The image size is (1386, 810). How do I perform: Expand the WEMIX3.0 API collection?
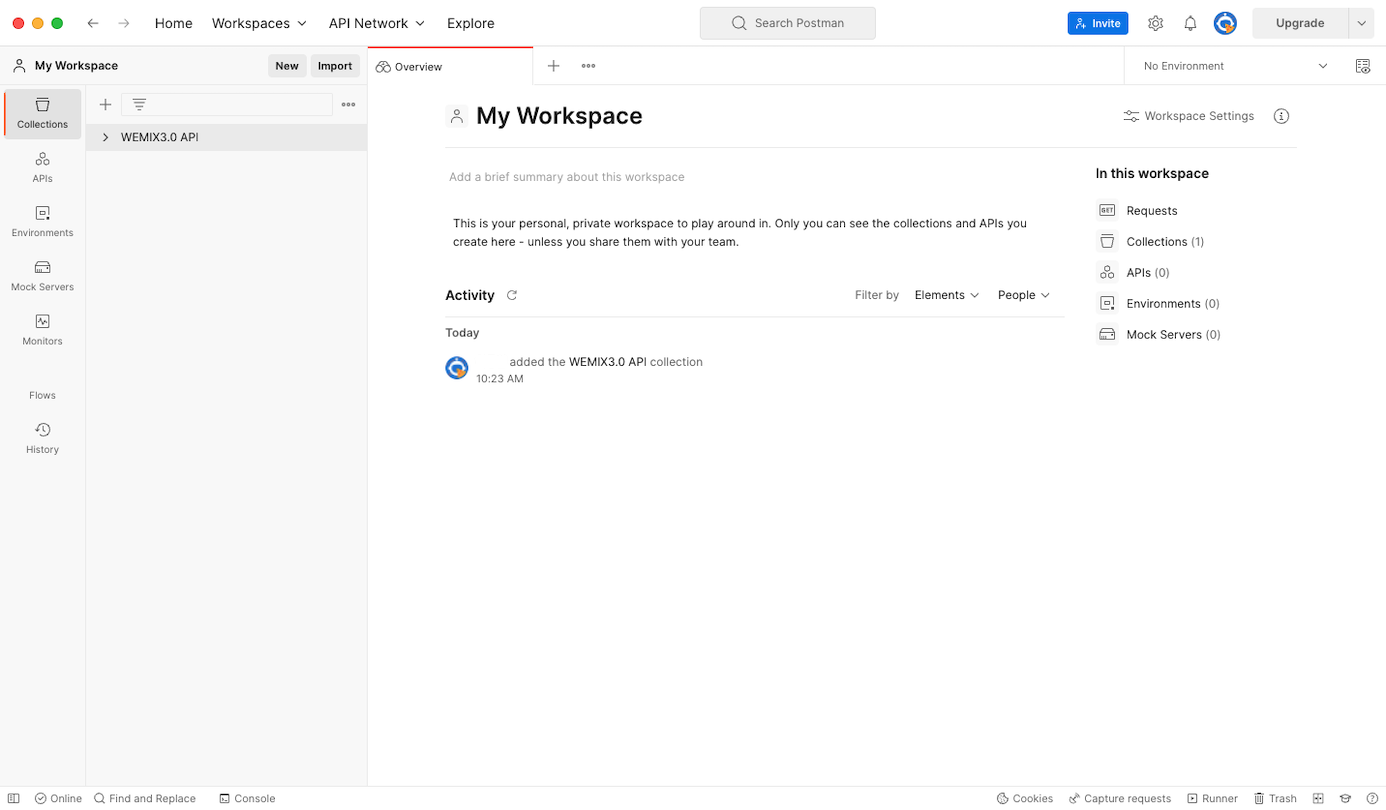pos(105,137)
